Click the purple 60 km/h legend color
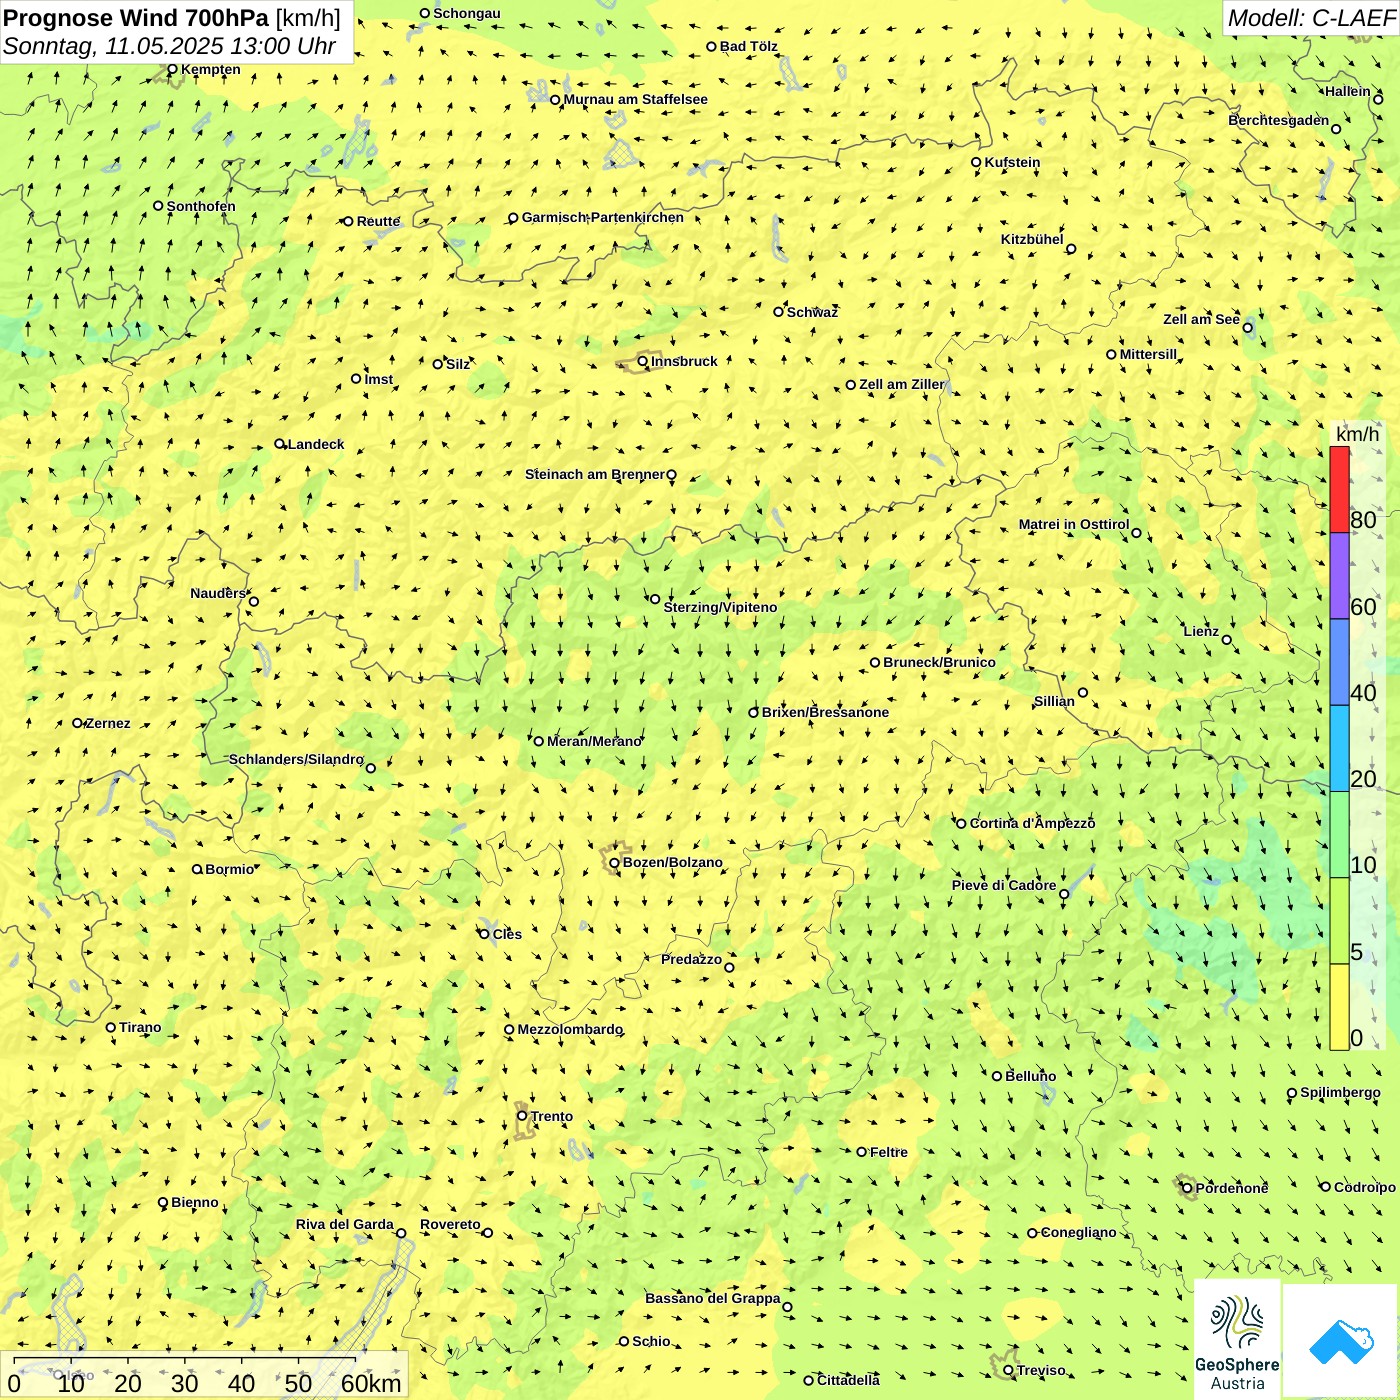The image size is (1400, 1400). 1339,576
